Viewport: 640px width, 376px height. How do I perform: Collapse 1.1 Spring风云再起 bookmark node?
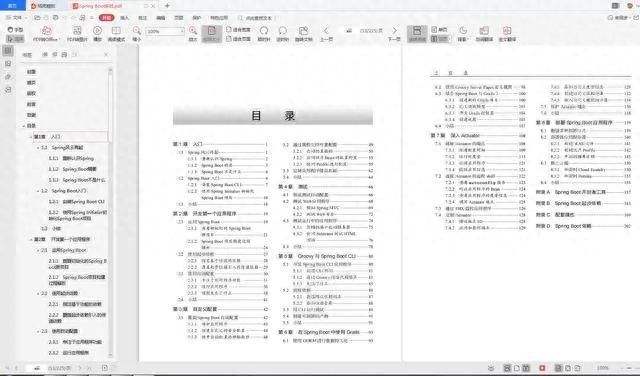[x=38, y=147]
